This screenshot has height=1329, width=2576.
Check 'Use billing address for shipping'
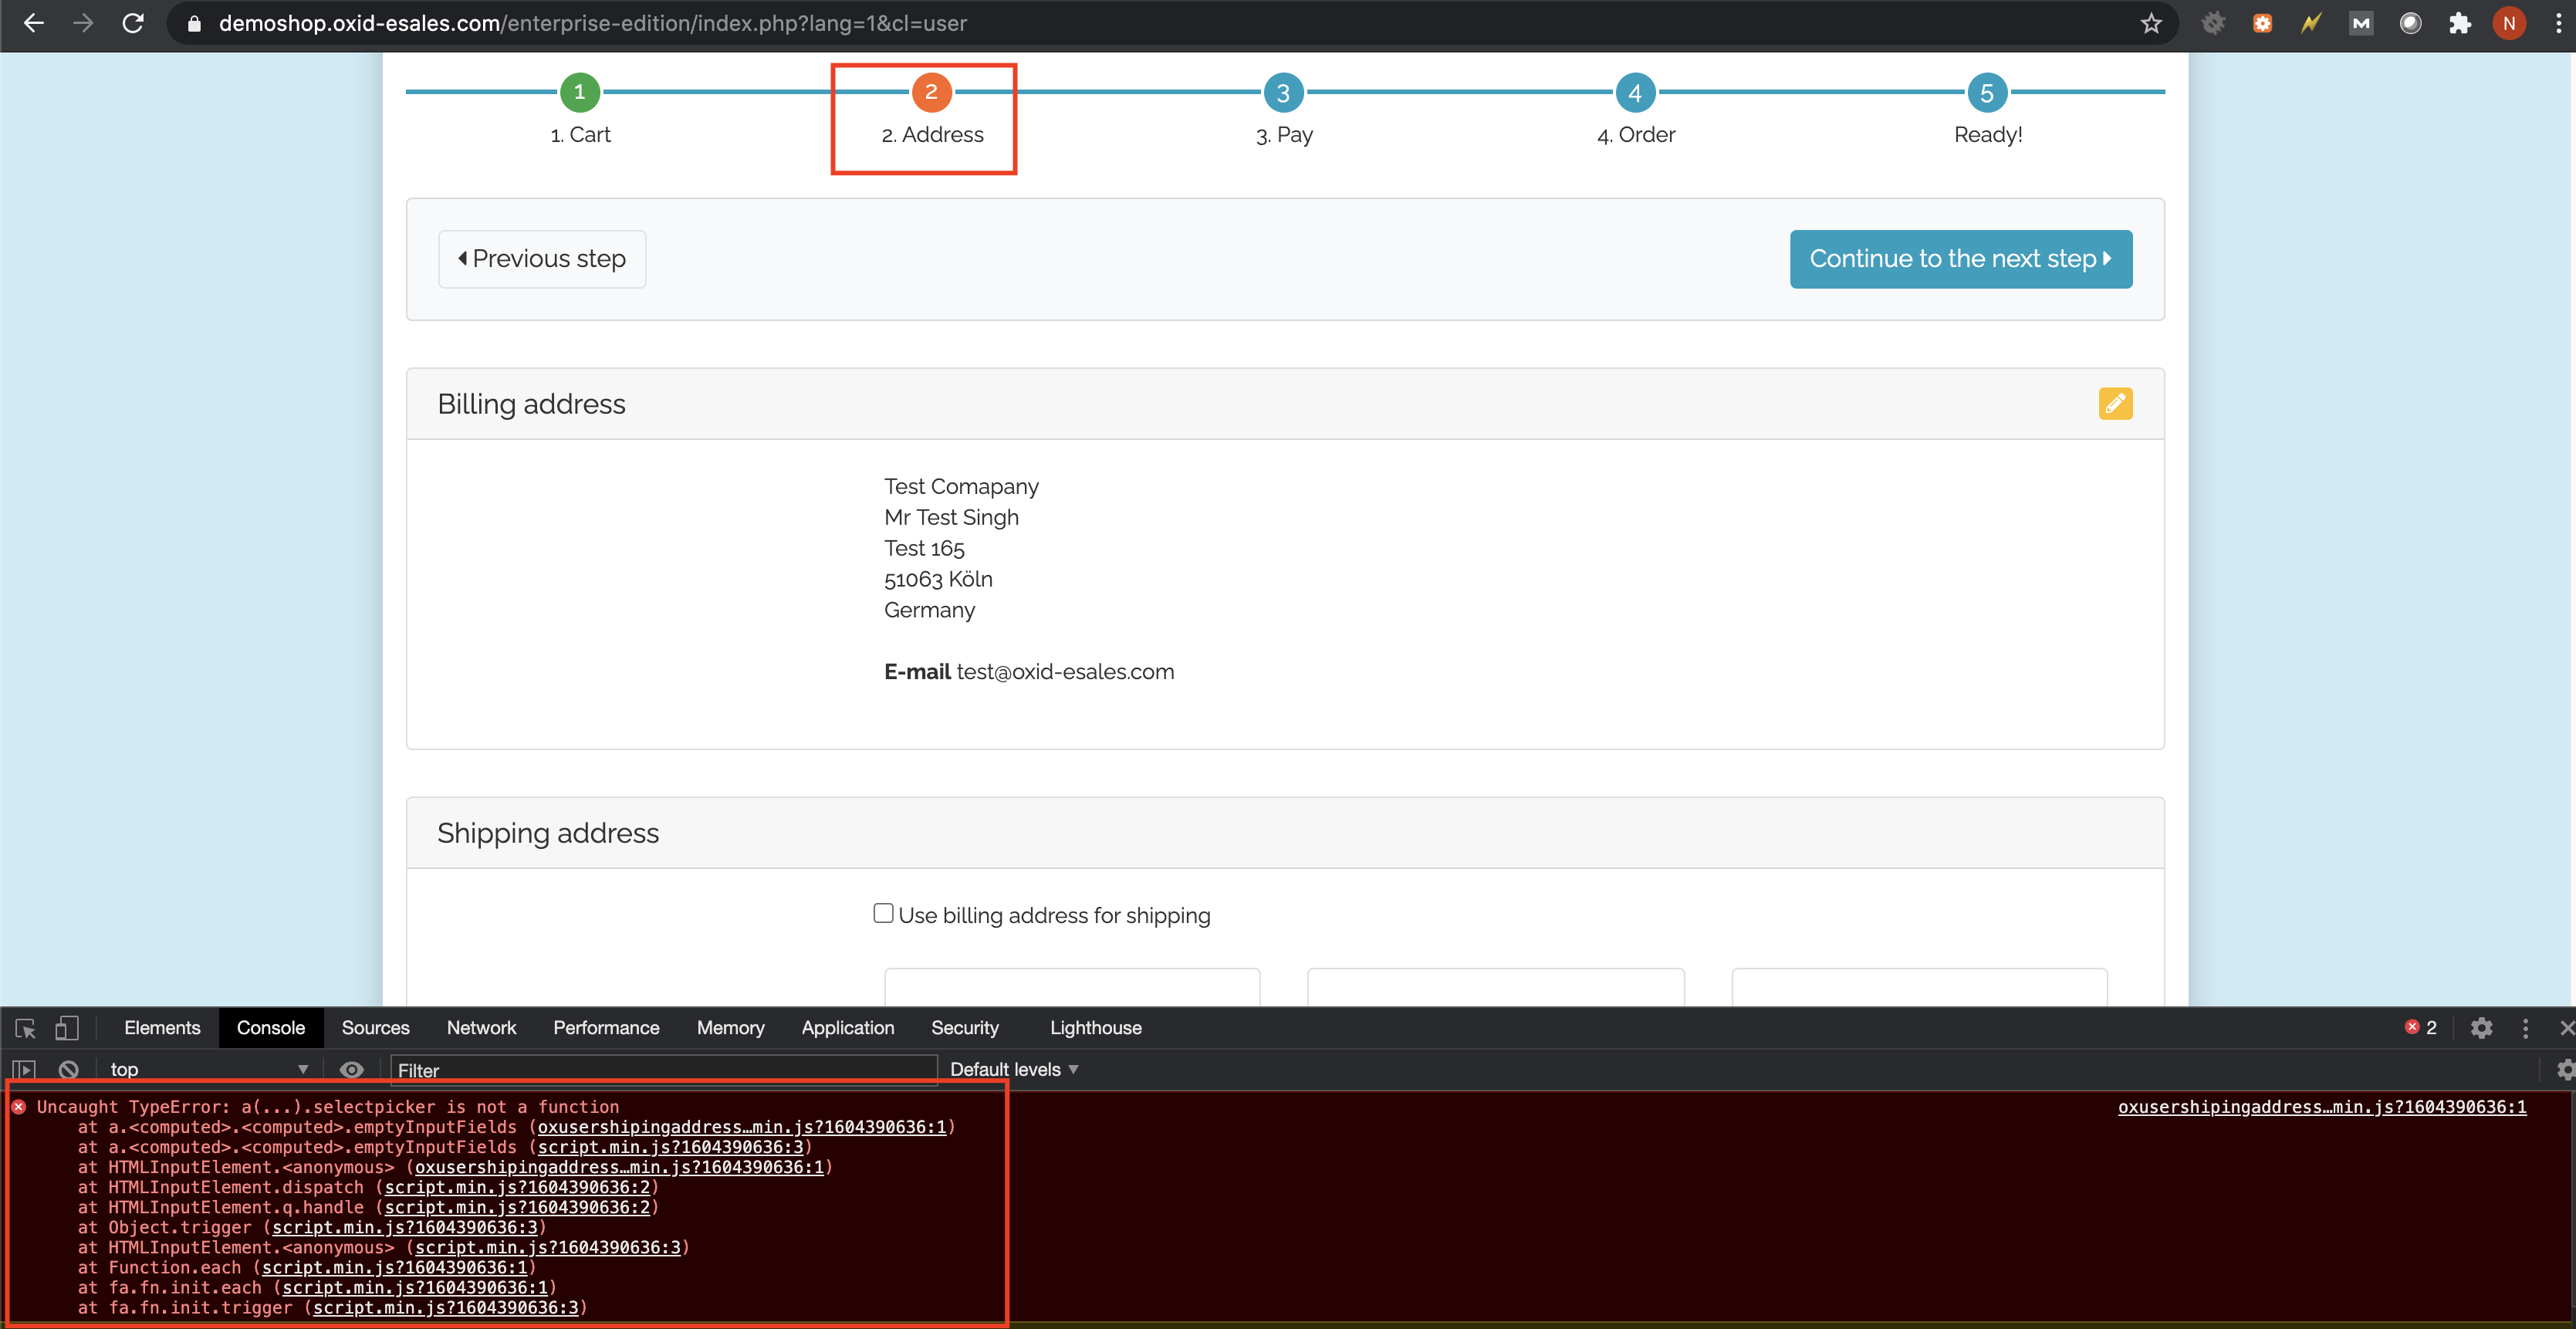tap(883, 913)
